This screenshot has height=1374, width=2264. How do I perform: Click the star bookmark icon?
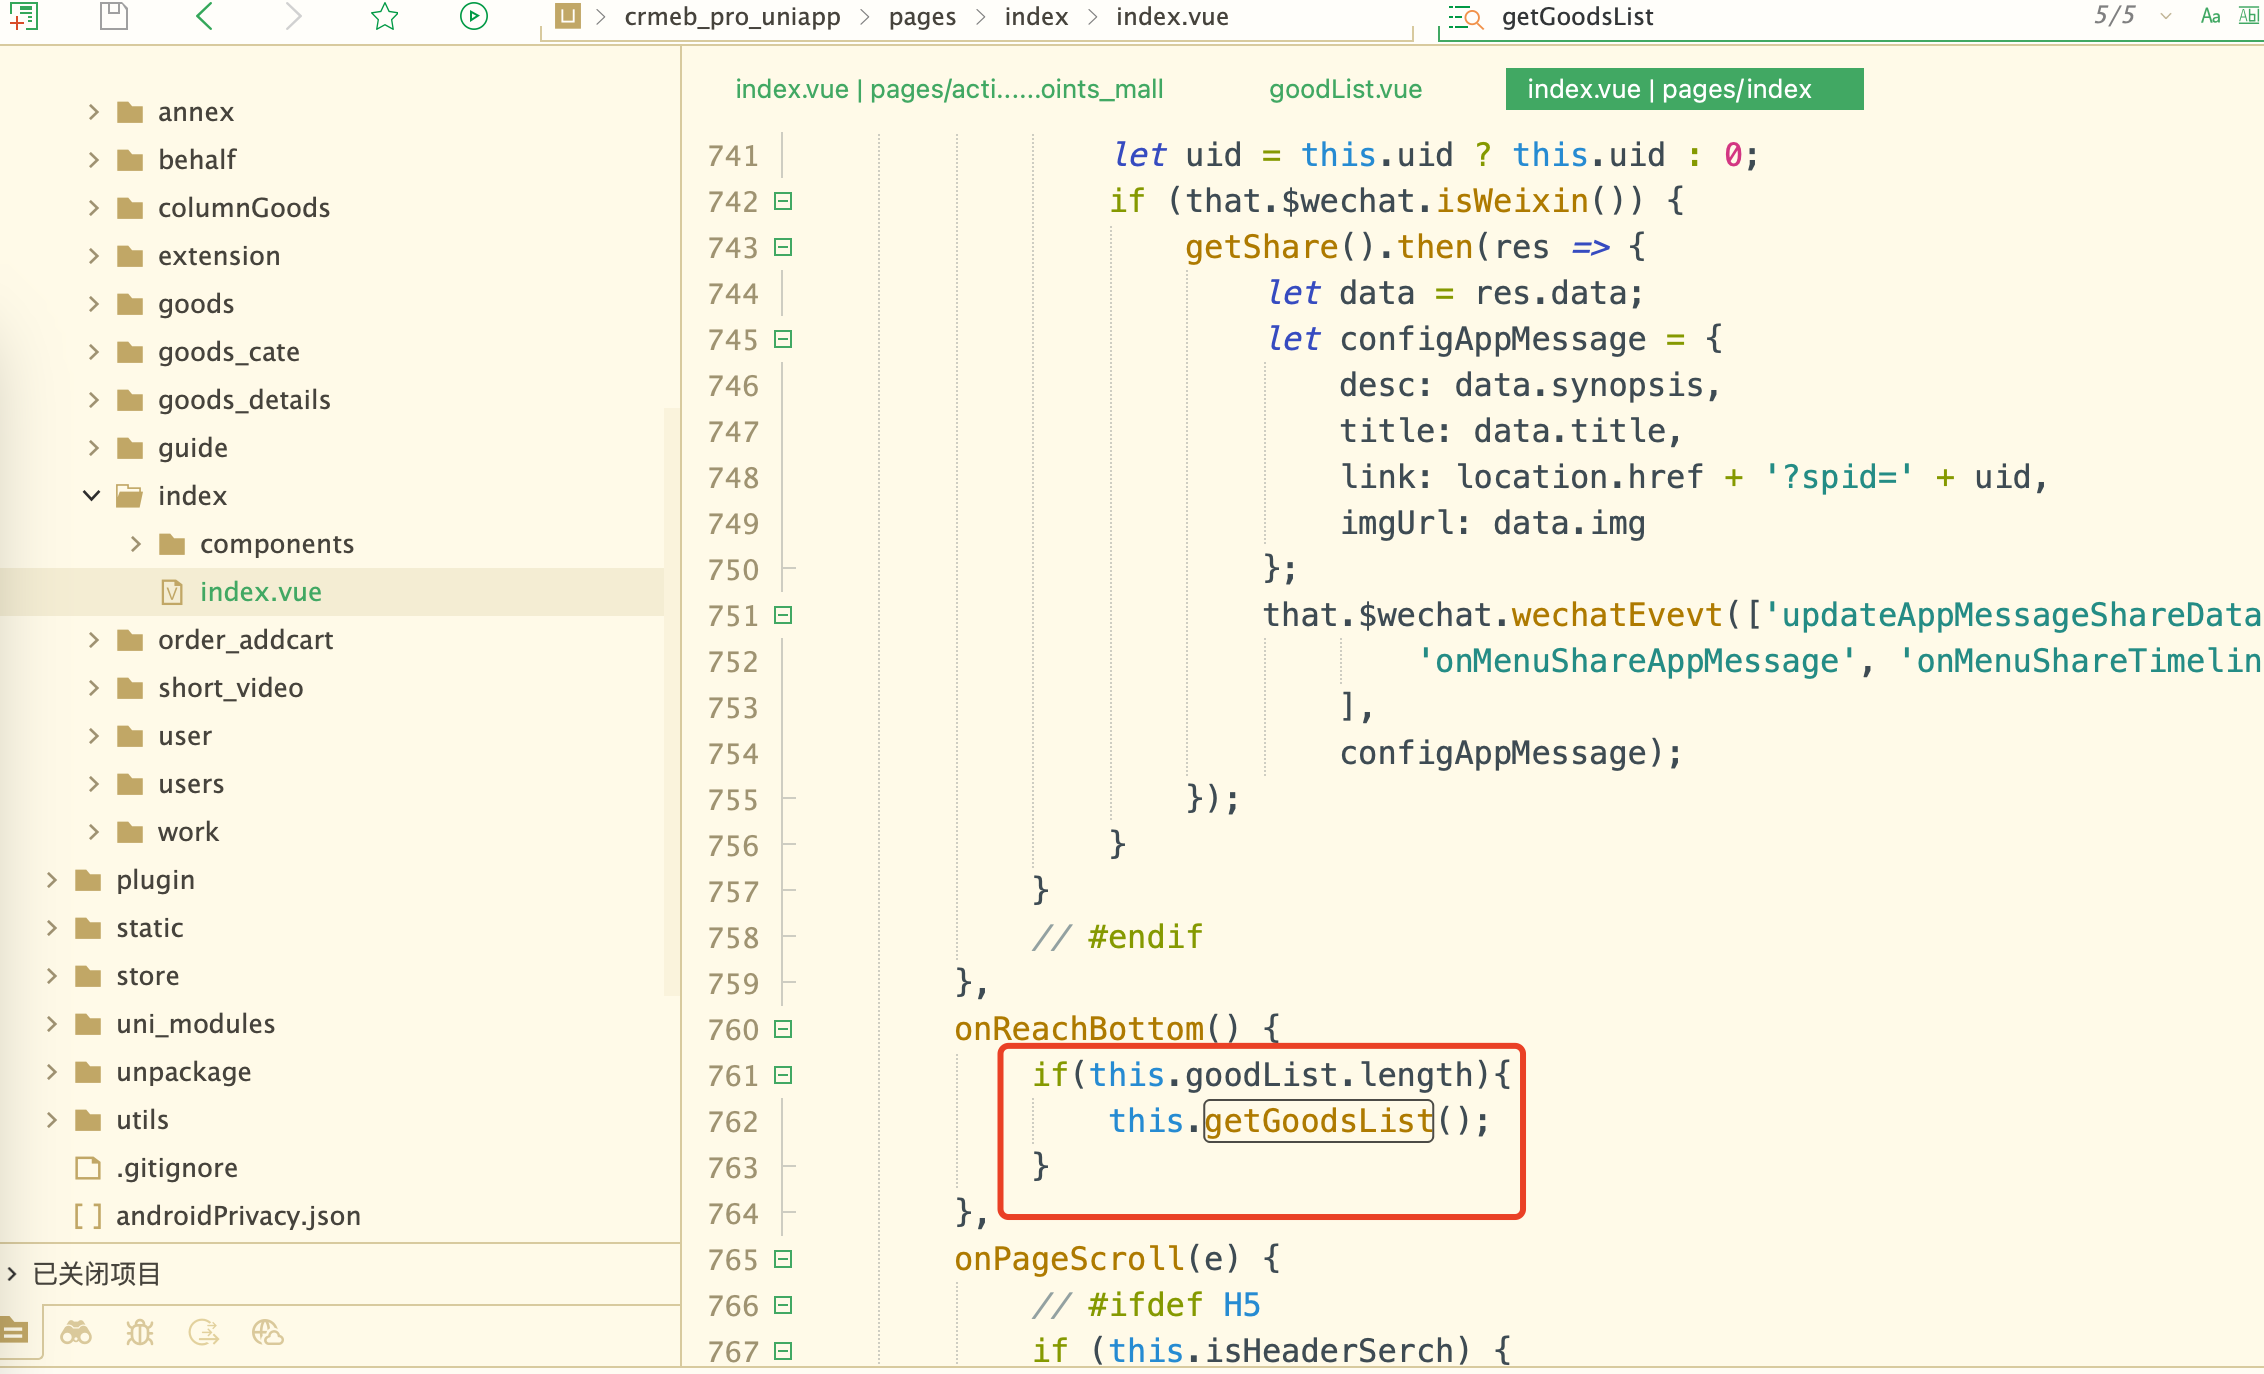pyautogui.click(x=384, y=16)
